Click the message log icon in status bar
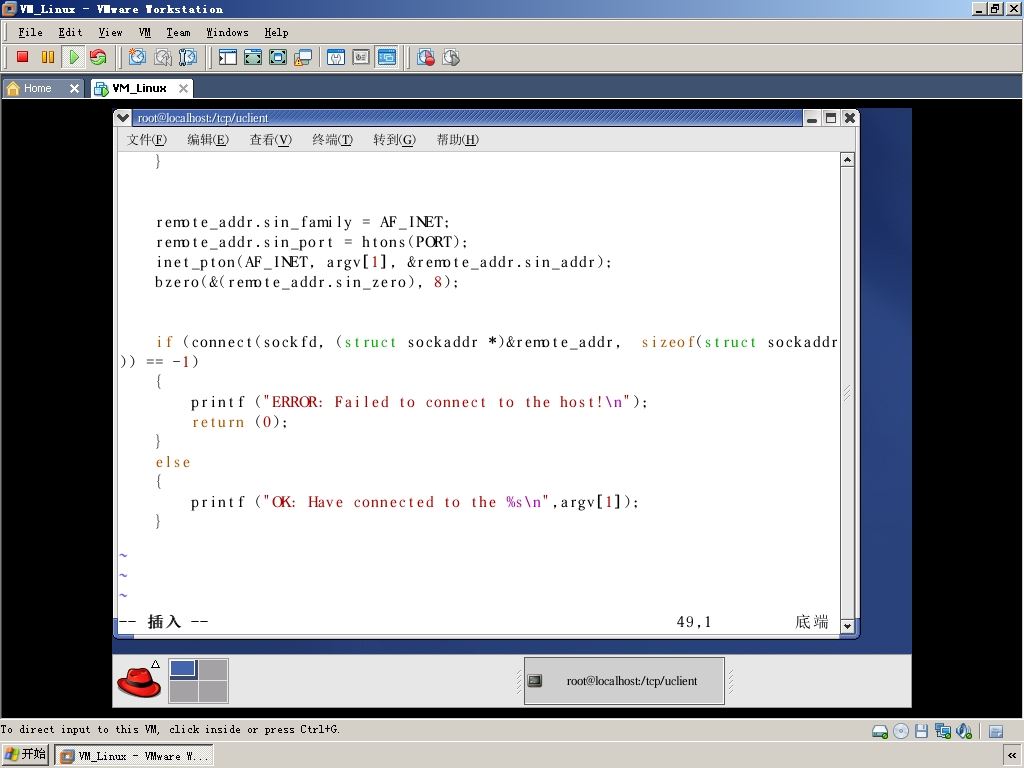This screenshot has height=768, width=1024. click(996, 731)
